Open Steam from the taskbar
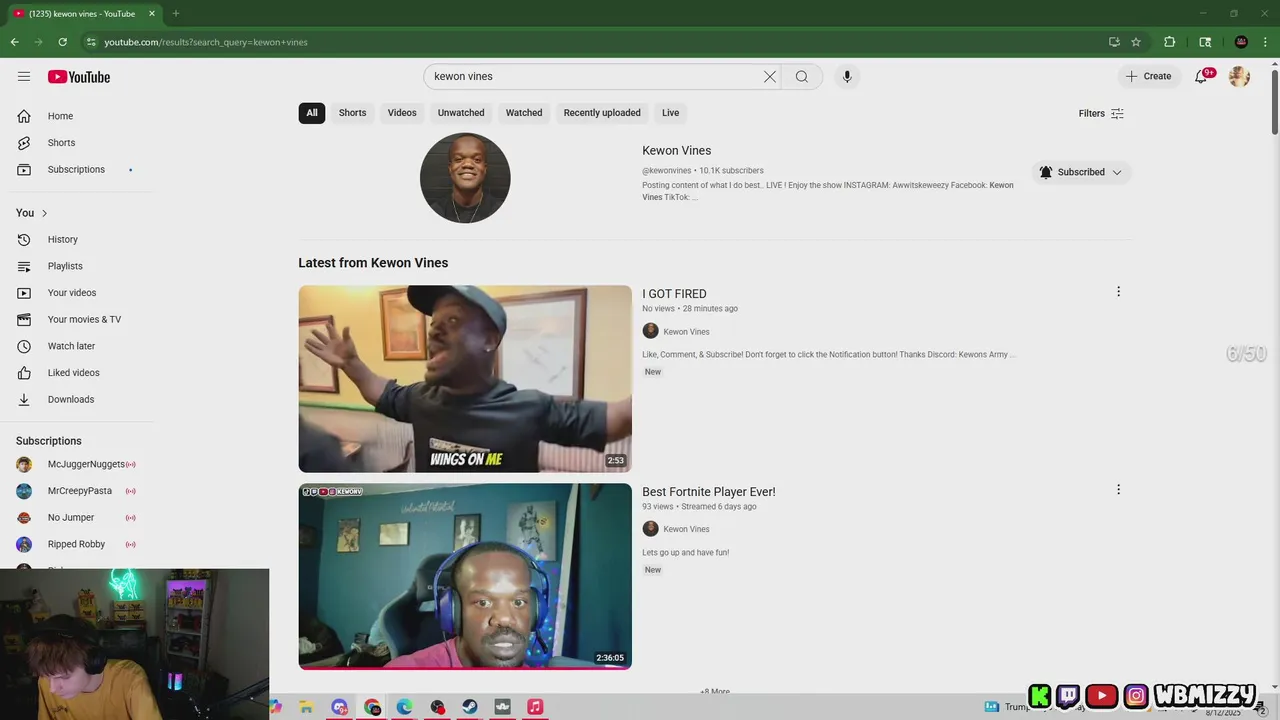This screenshot has width=1280, height=720. pyautogui.click(x=470, y=707)
